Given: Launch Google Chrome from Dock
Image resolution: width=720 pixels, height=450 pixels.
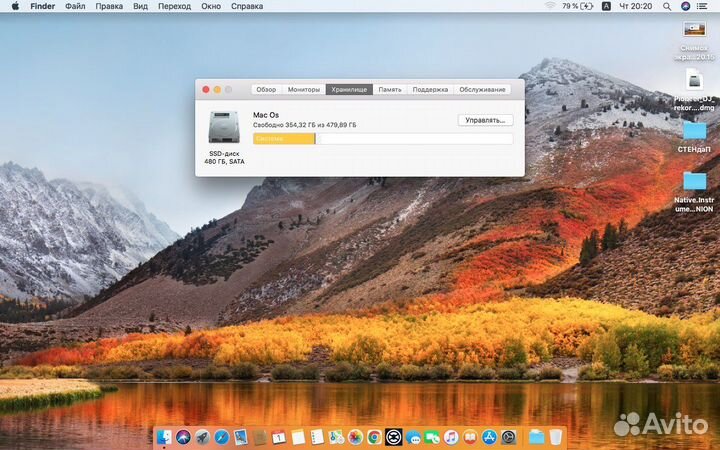Looking at the screenshot, I should pos(374,437).
